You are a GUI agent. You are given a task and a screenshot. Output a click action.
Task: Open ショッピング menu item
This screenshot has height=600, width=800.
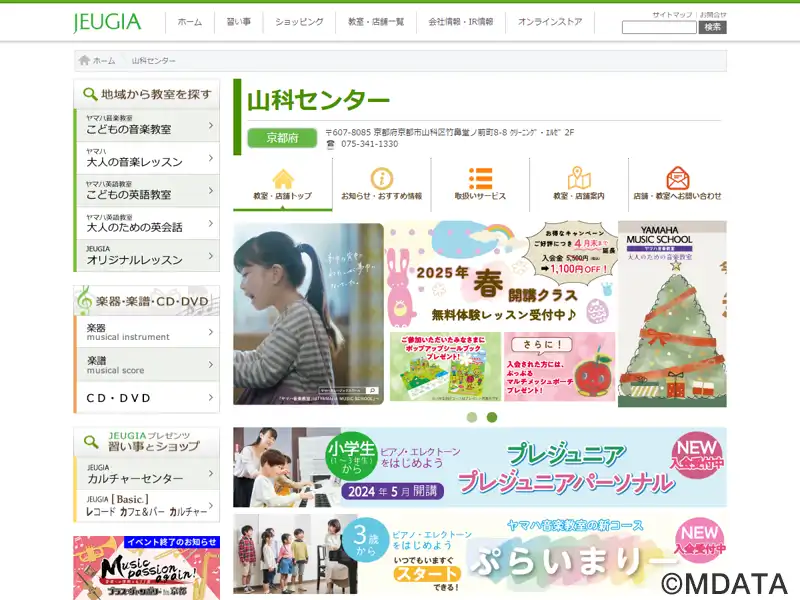[299, 22]
